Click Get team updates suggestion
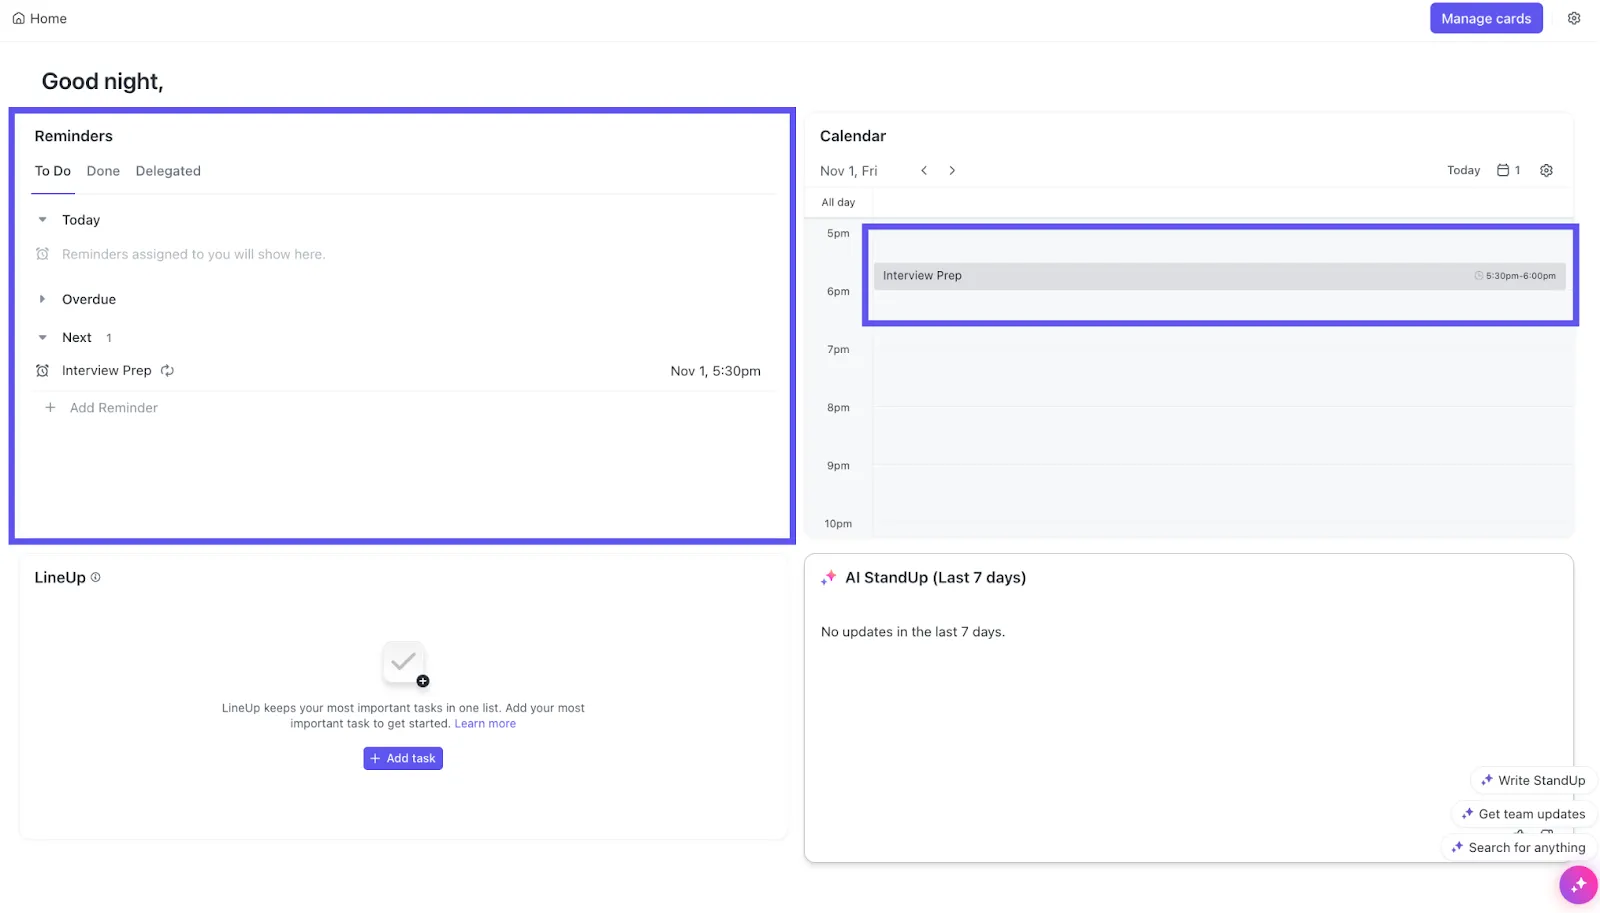The width and height of the screenshot is (1600, 913). (x=1523, y=814)
